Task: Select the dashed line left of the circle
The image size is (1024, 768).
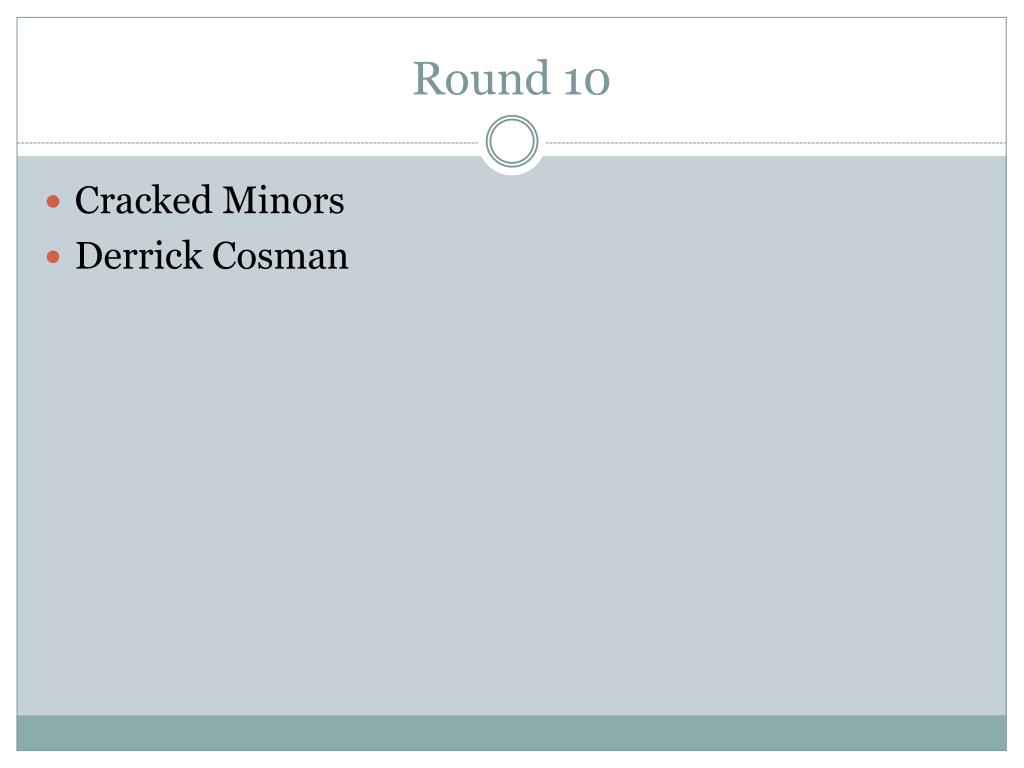Action: [x=248, y=142]
